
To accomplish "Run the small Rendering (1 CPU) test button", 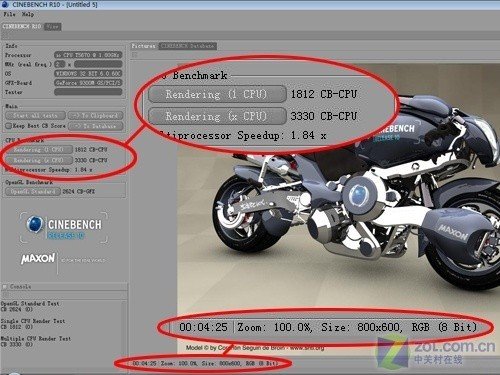I will (39, 150).
